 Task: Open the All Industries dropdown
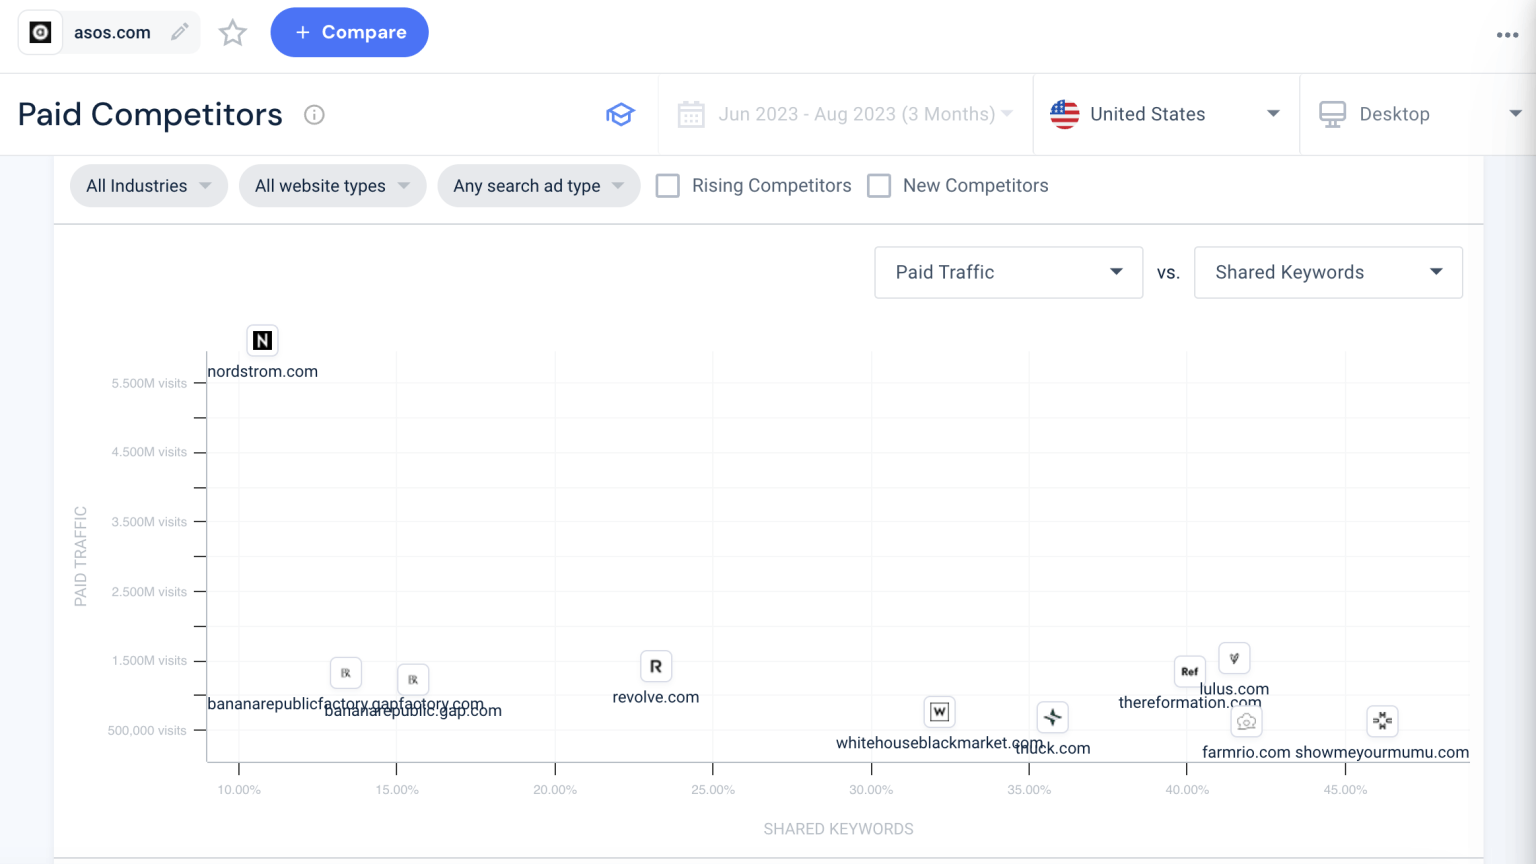click(x=148, y=185)
